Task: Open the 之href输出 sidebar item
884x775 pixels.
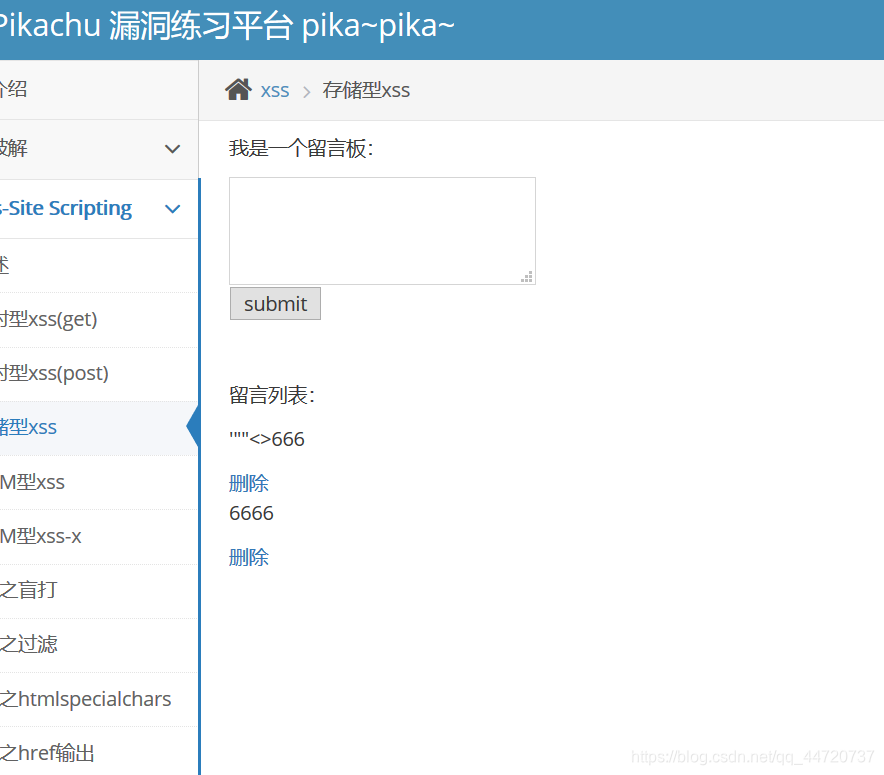Action: [x=47, y=753]
